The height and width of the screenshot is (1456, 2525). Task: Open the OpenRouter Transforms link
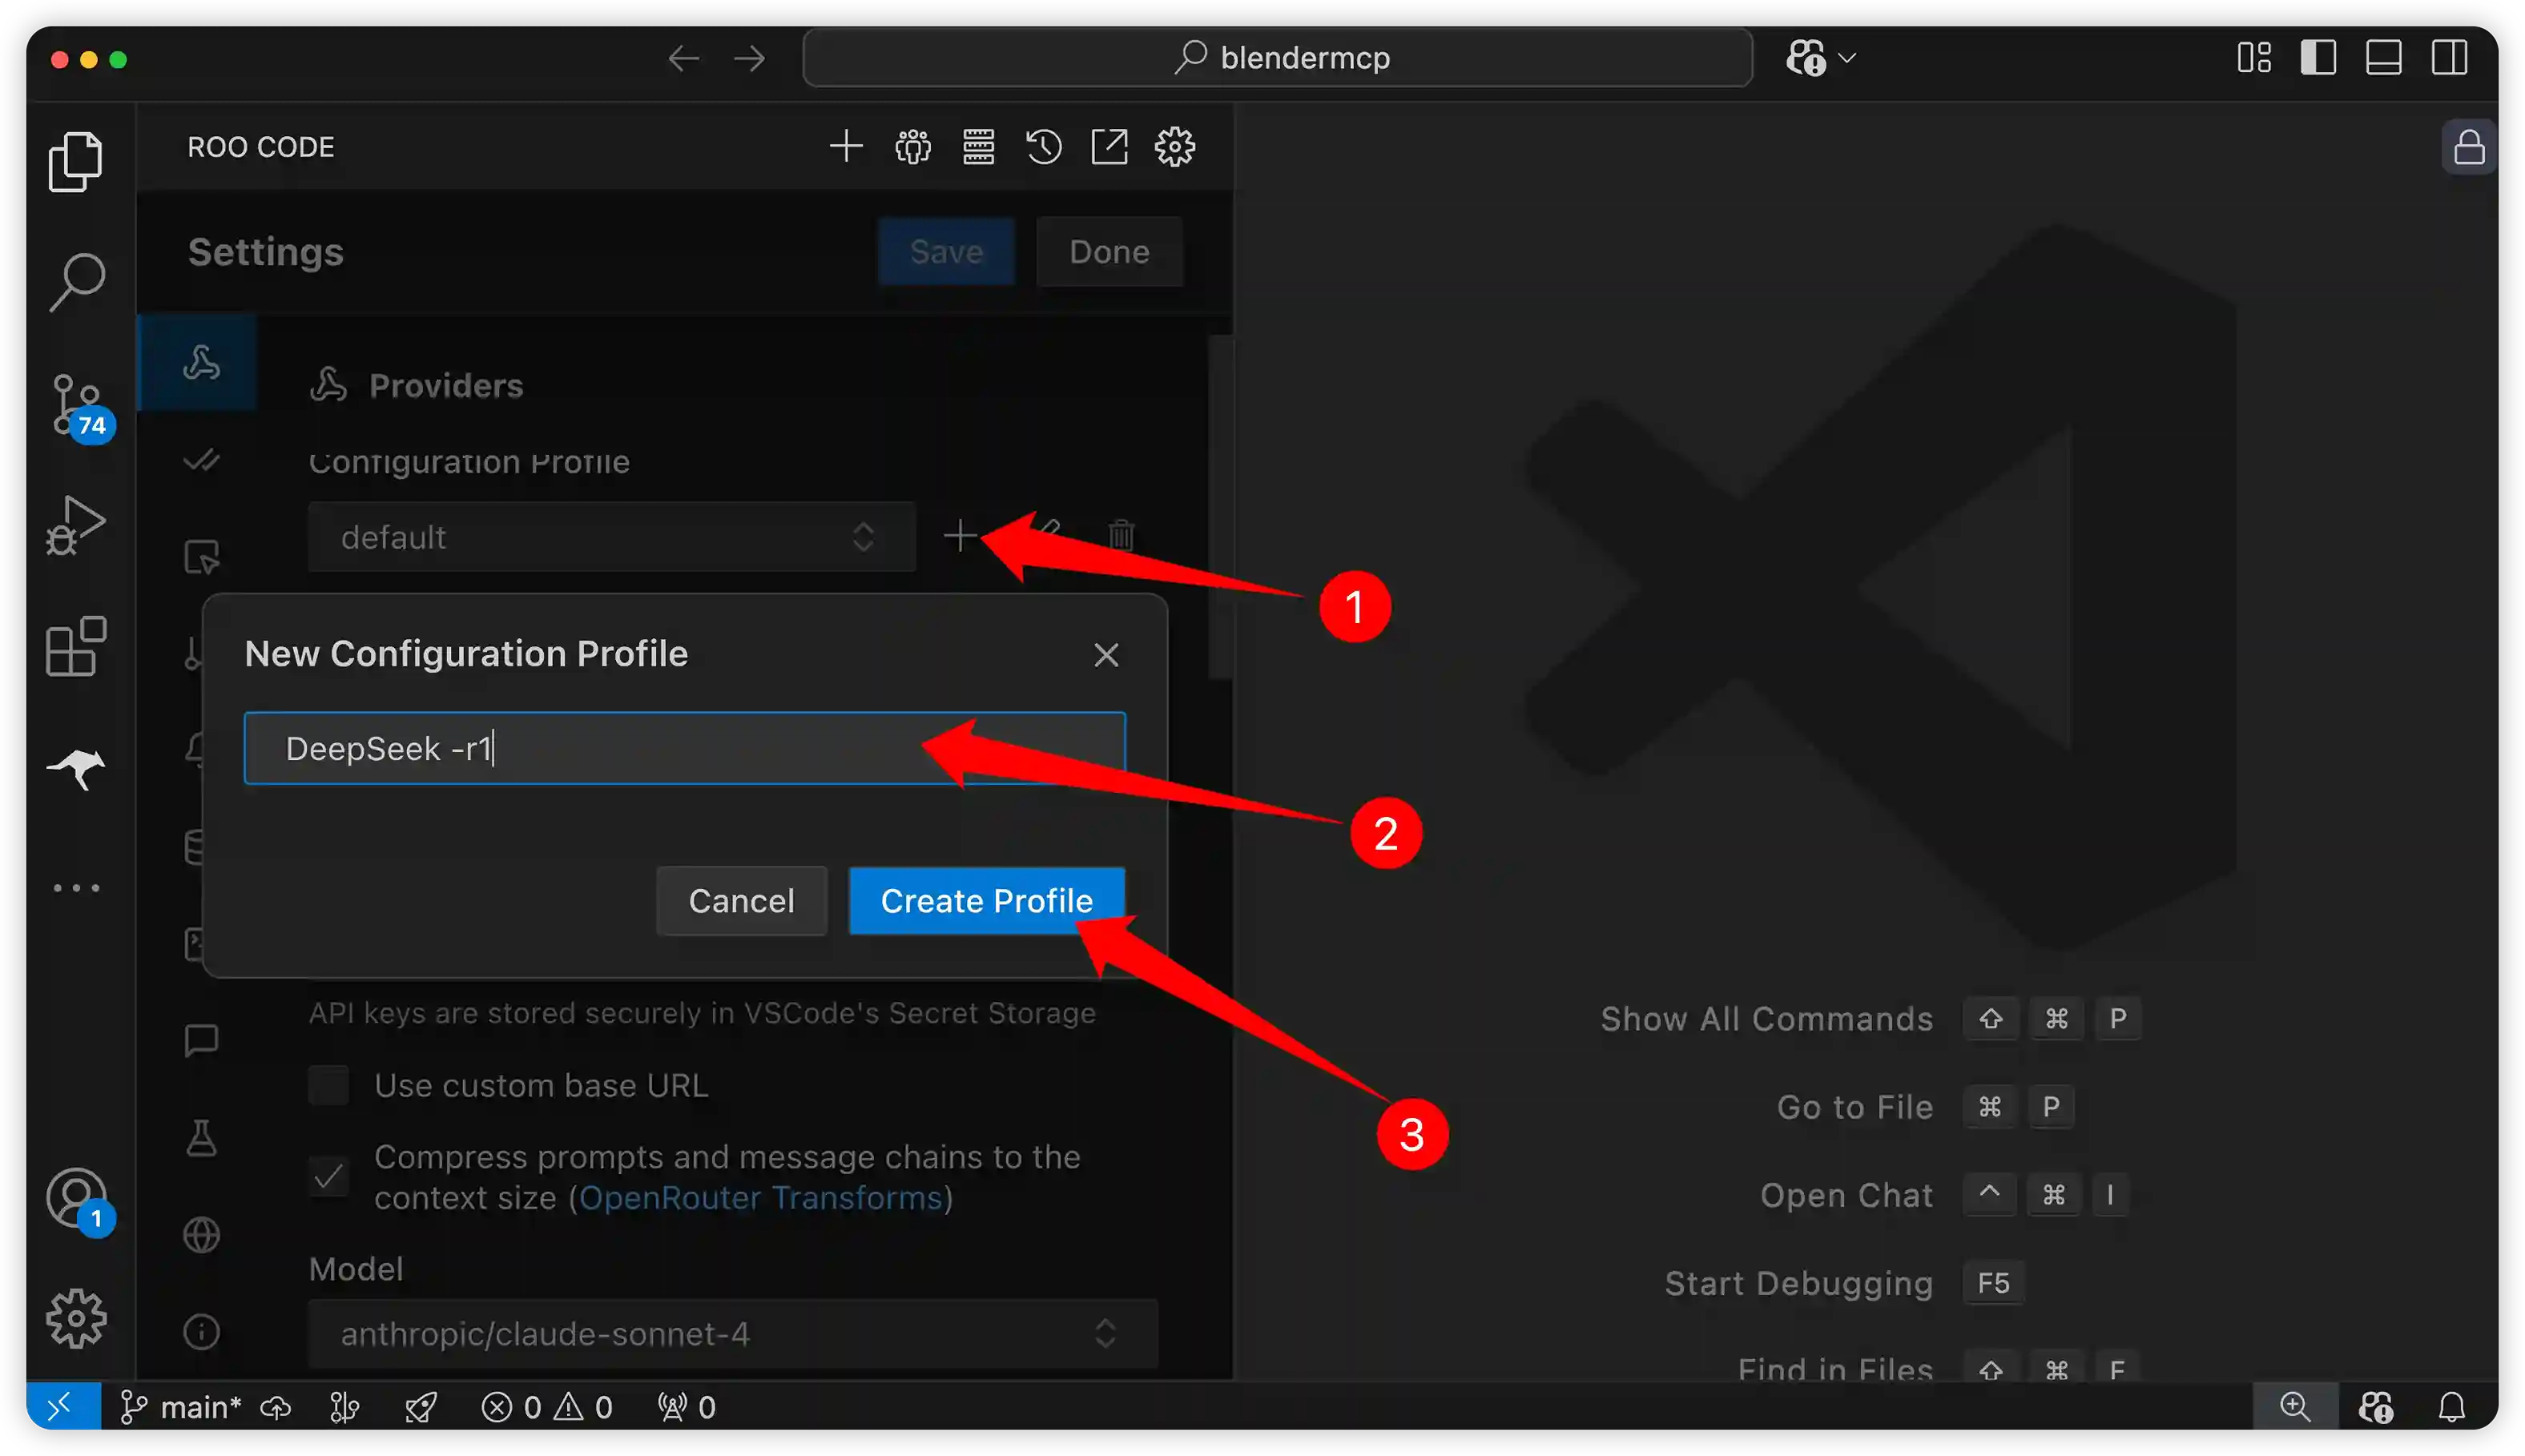pyautogui.click(x=761, y=1198)
